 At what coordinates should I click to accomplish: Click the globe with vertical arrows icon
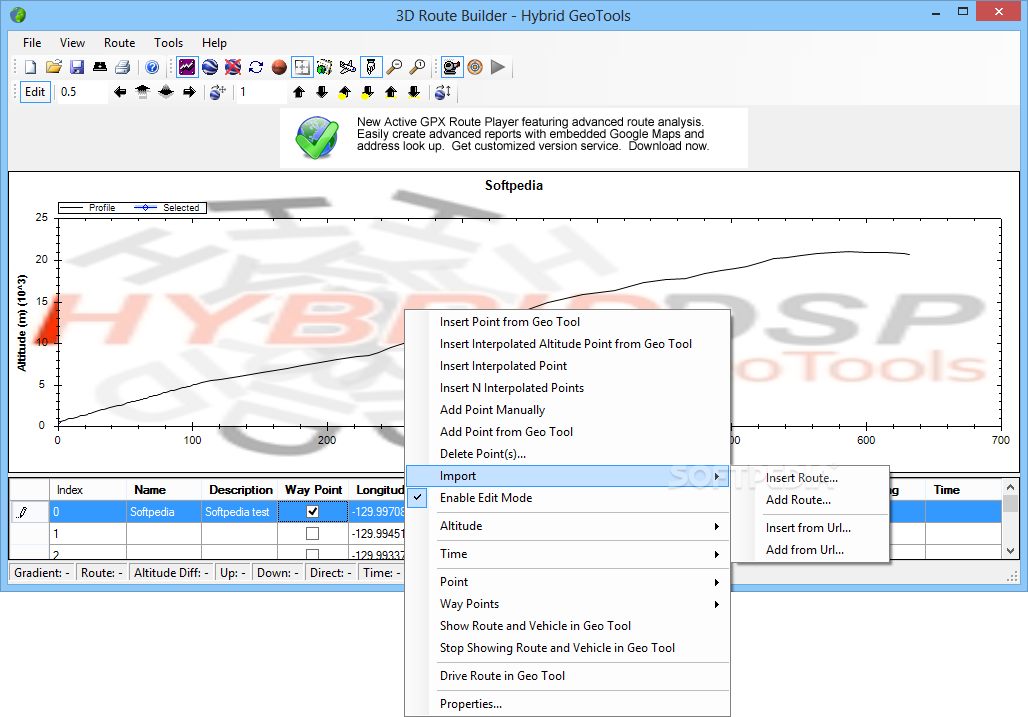(443, 92)
